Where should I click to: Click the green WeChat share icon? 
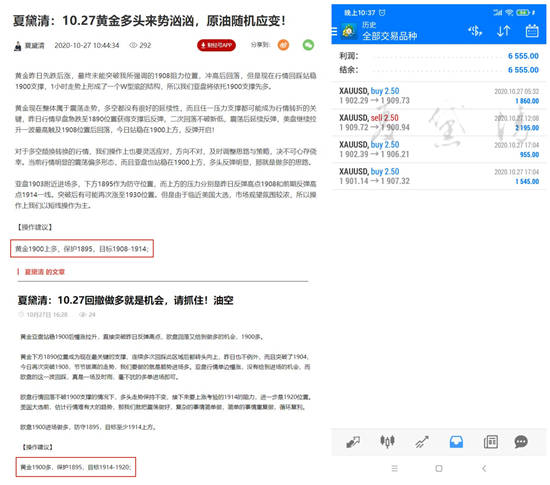(x=308, y=45)
